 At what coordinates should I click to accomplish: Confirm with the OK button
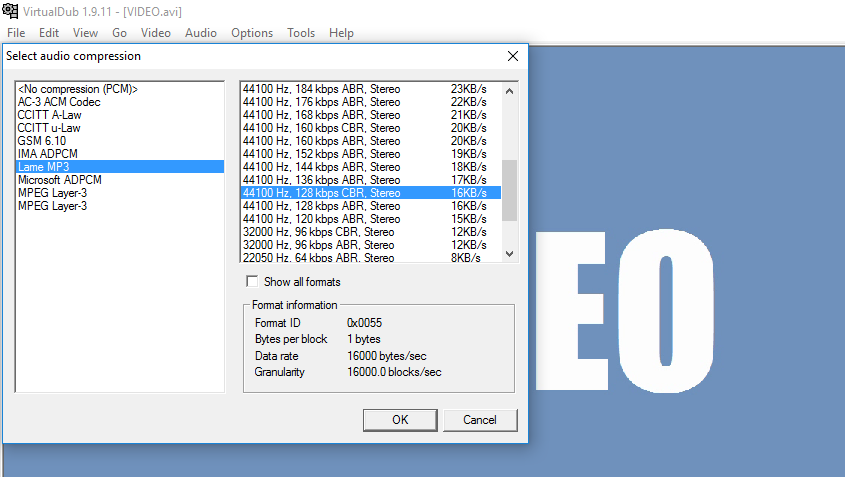point(400,420)
